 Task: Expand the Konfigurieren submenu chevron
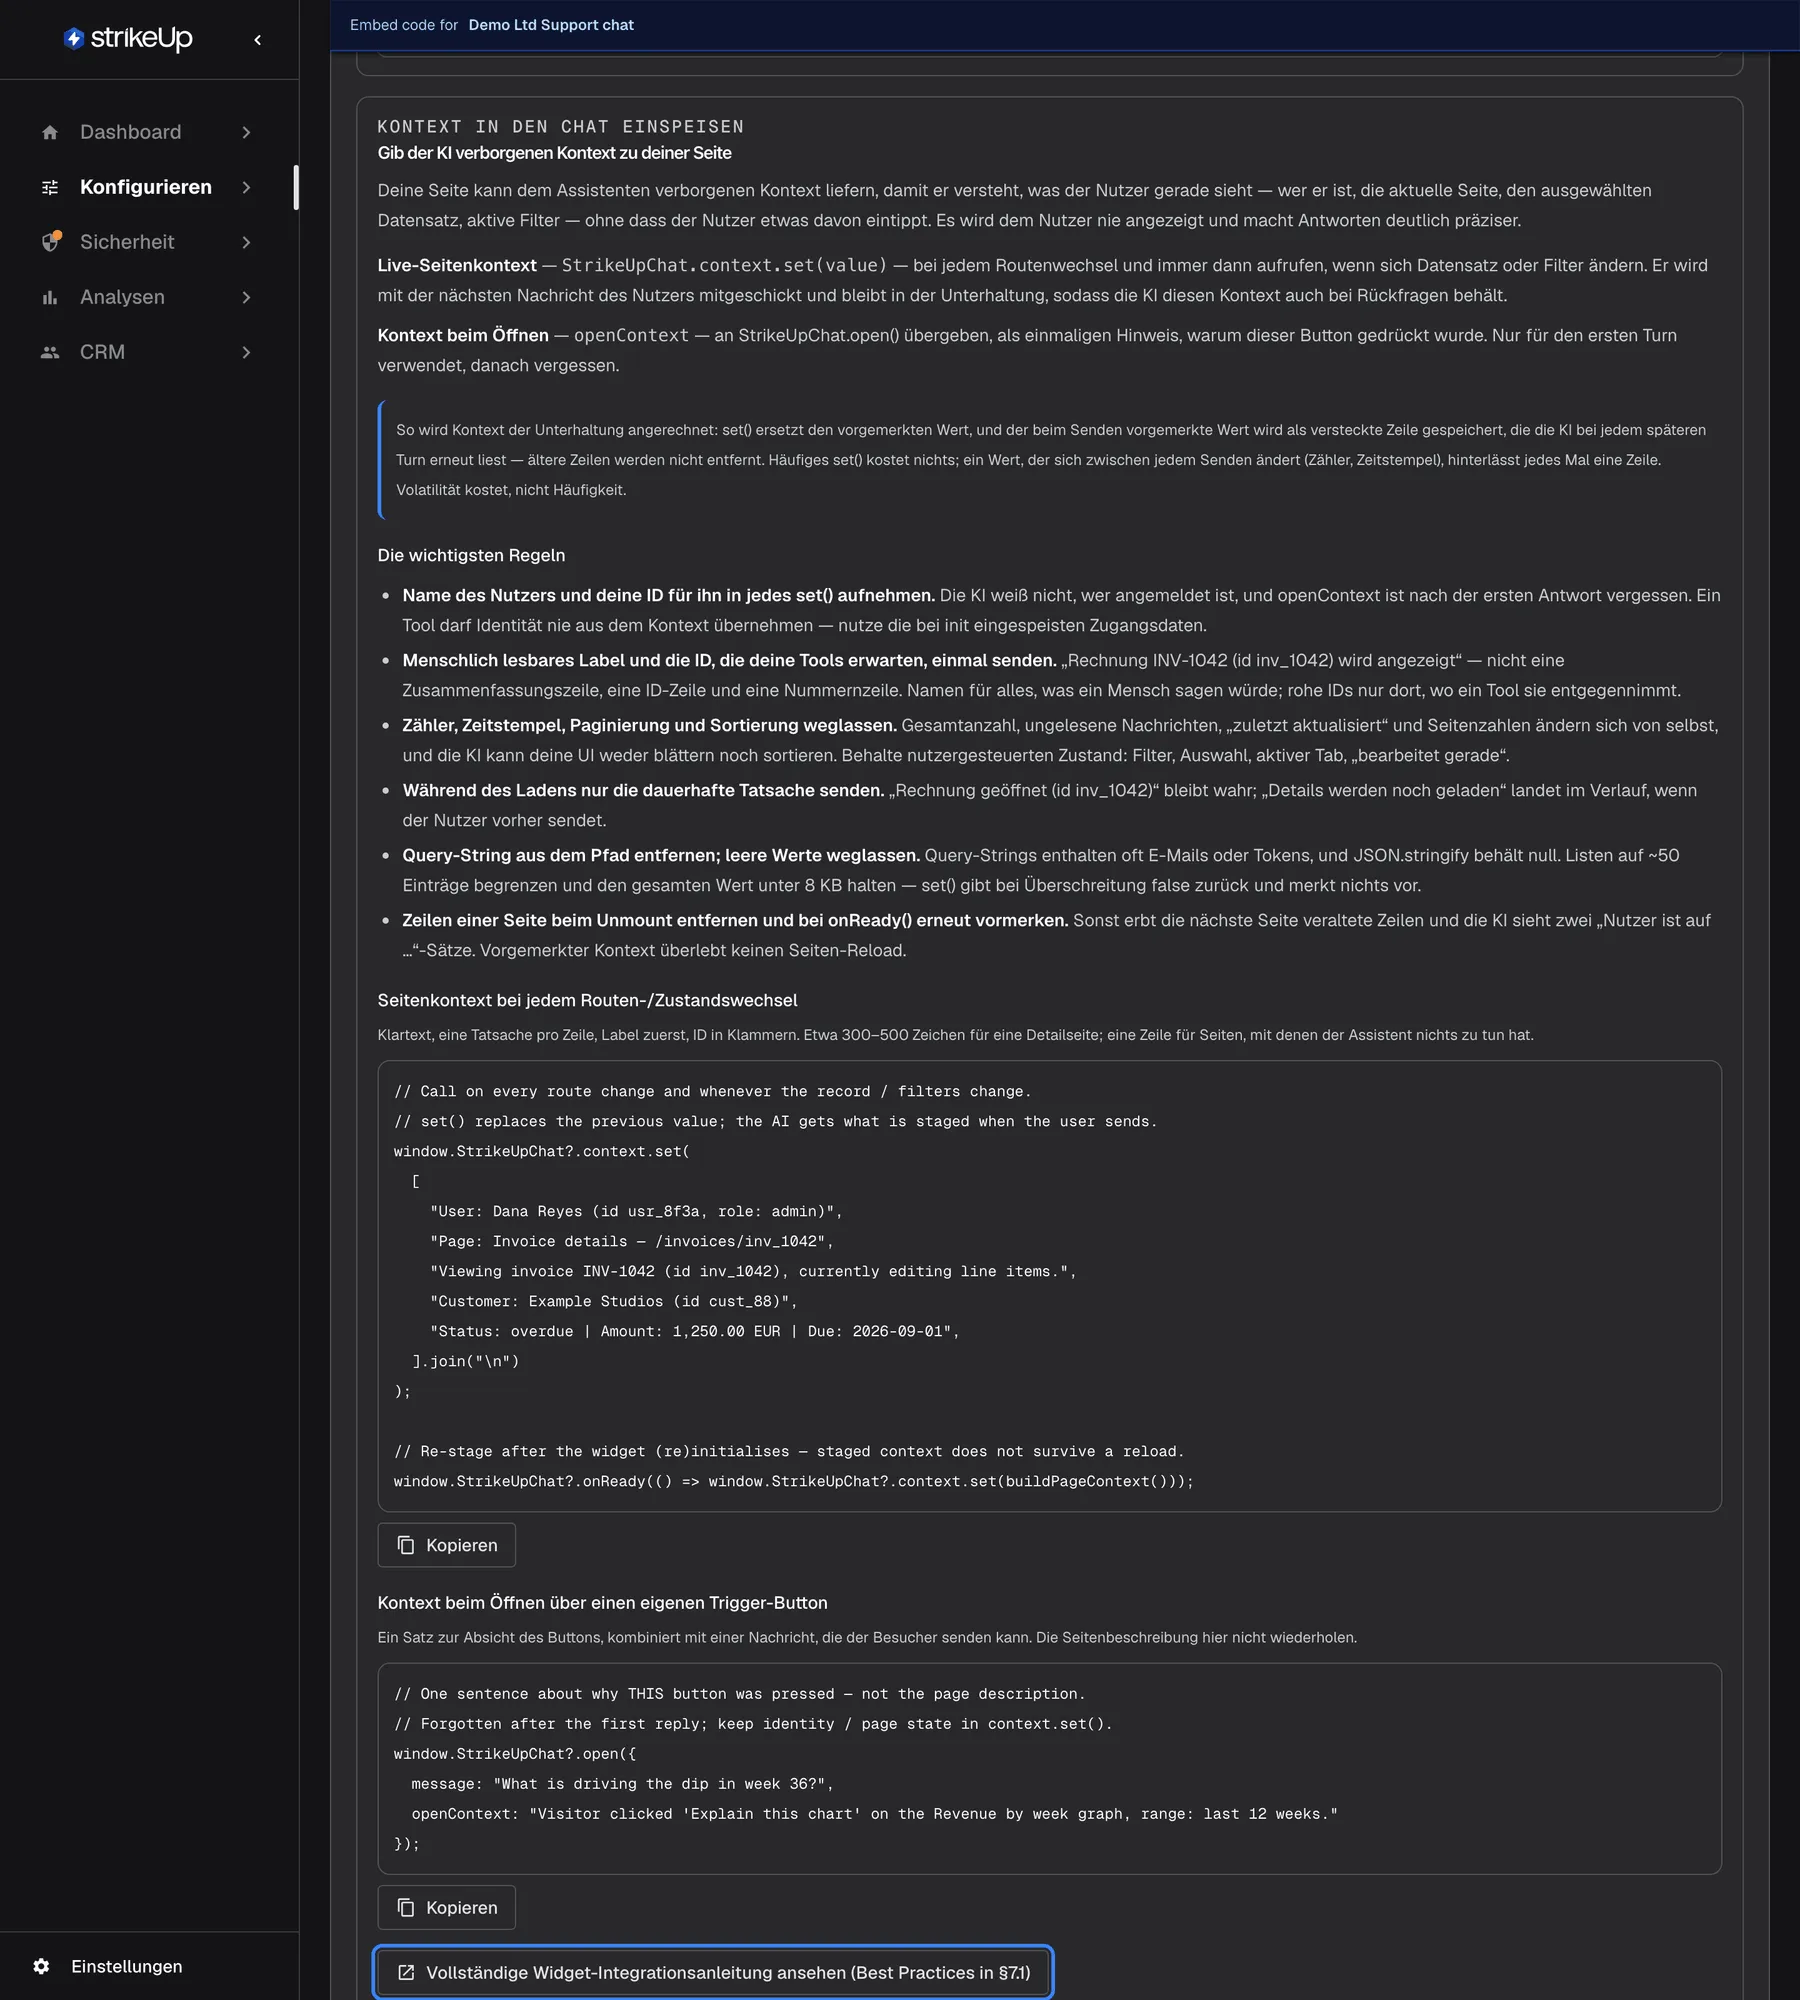246,187
